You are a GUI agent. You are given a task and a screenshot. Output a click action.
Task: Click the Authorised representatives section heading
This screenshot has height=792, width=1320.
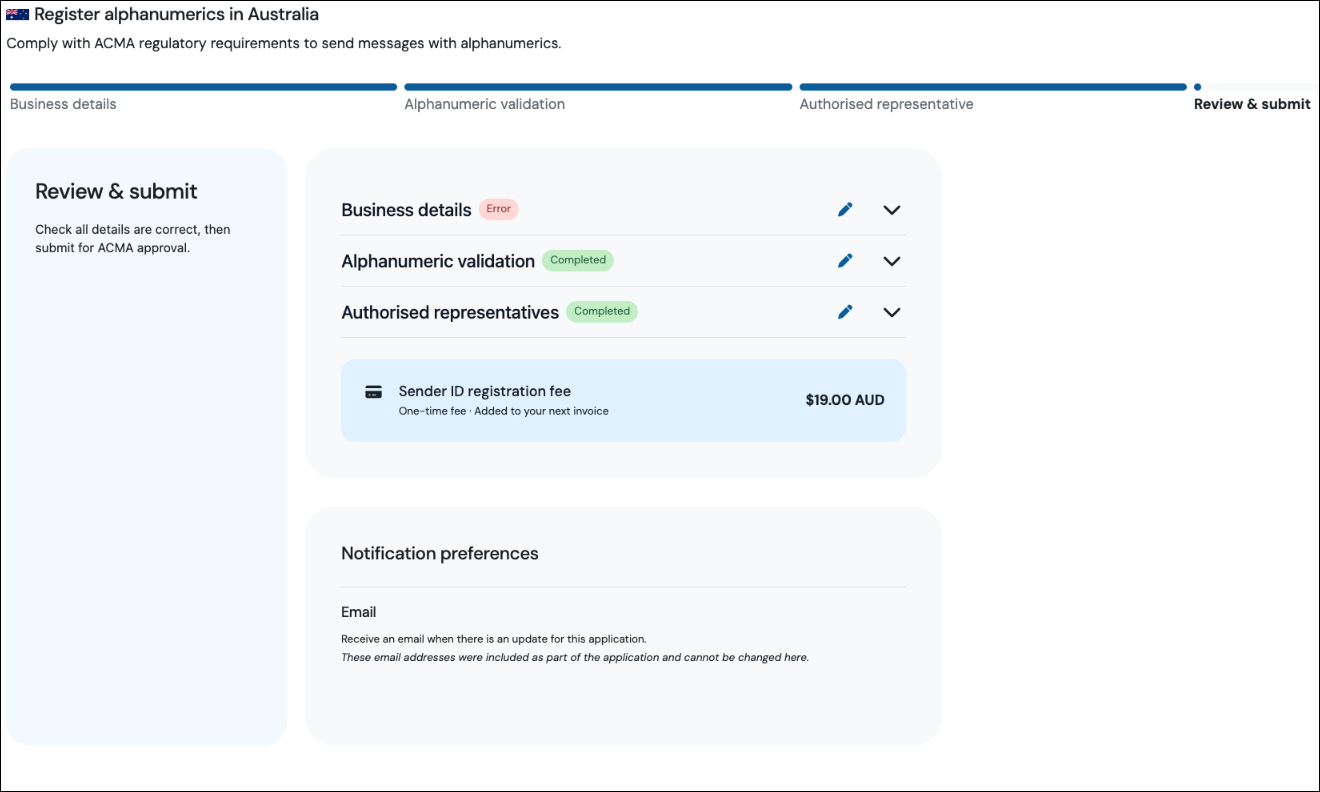click(450, 313)
